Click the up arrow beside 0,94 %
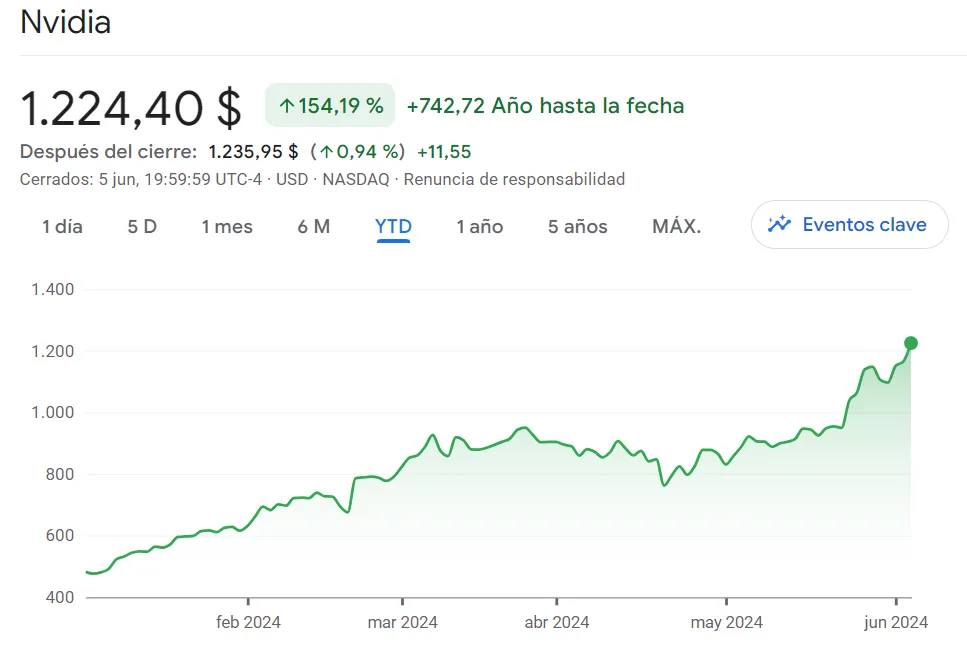The height and width of the screenshot is (649, 967). 326,152
